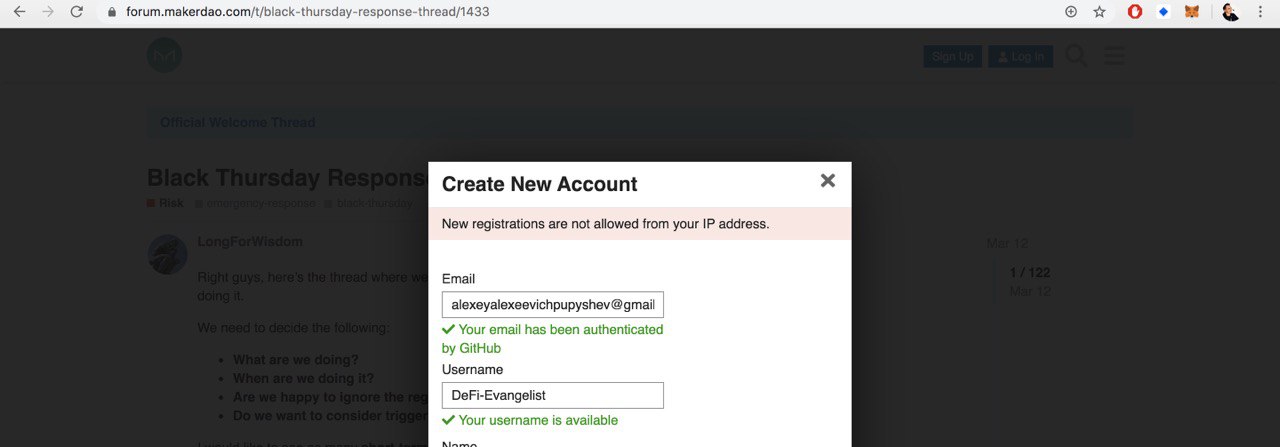This screenshot has width=1280, height=447.
Task: Open the Chrome profile avatar
Action: (1230, 12)
